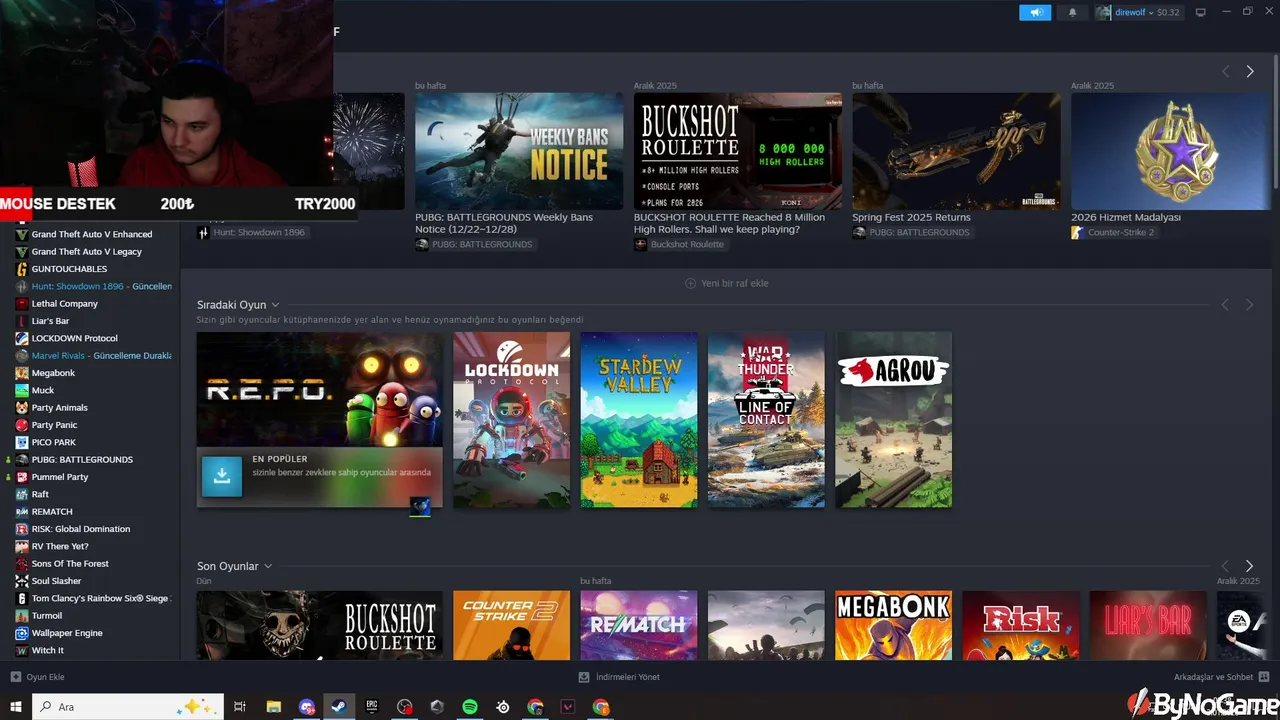Open Megabonk recent game cover
This screenshot has height=720, width=1280.
point(894,625)
